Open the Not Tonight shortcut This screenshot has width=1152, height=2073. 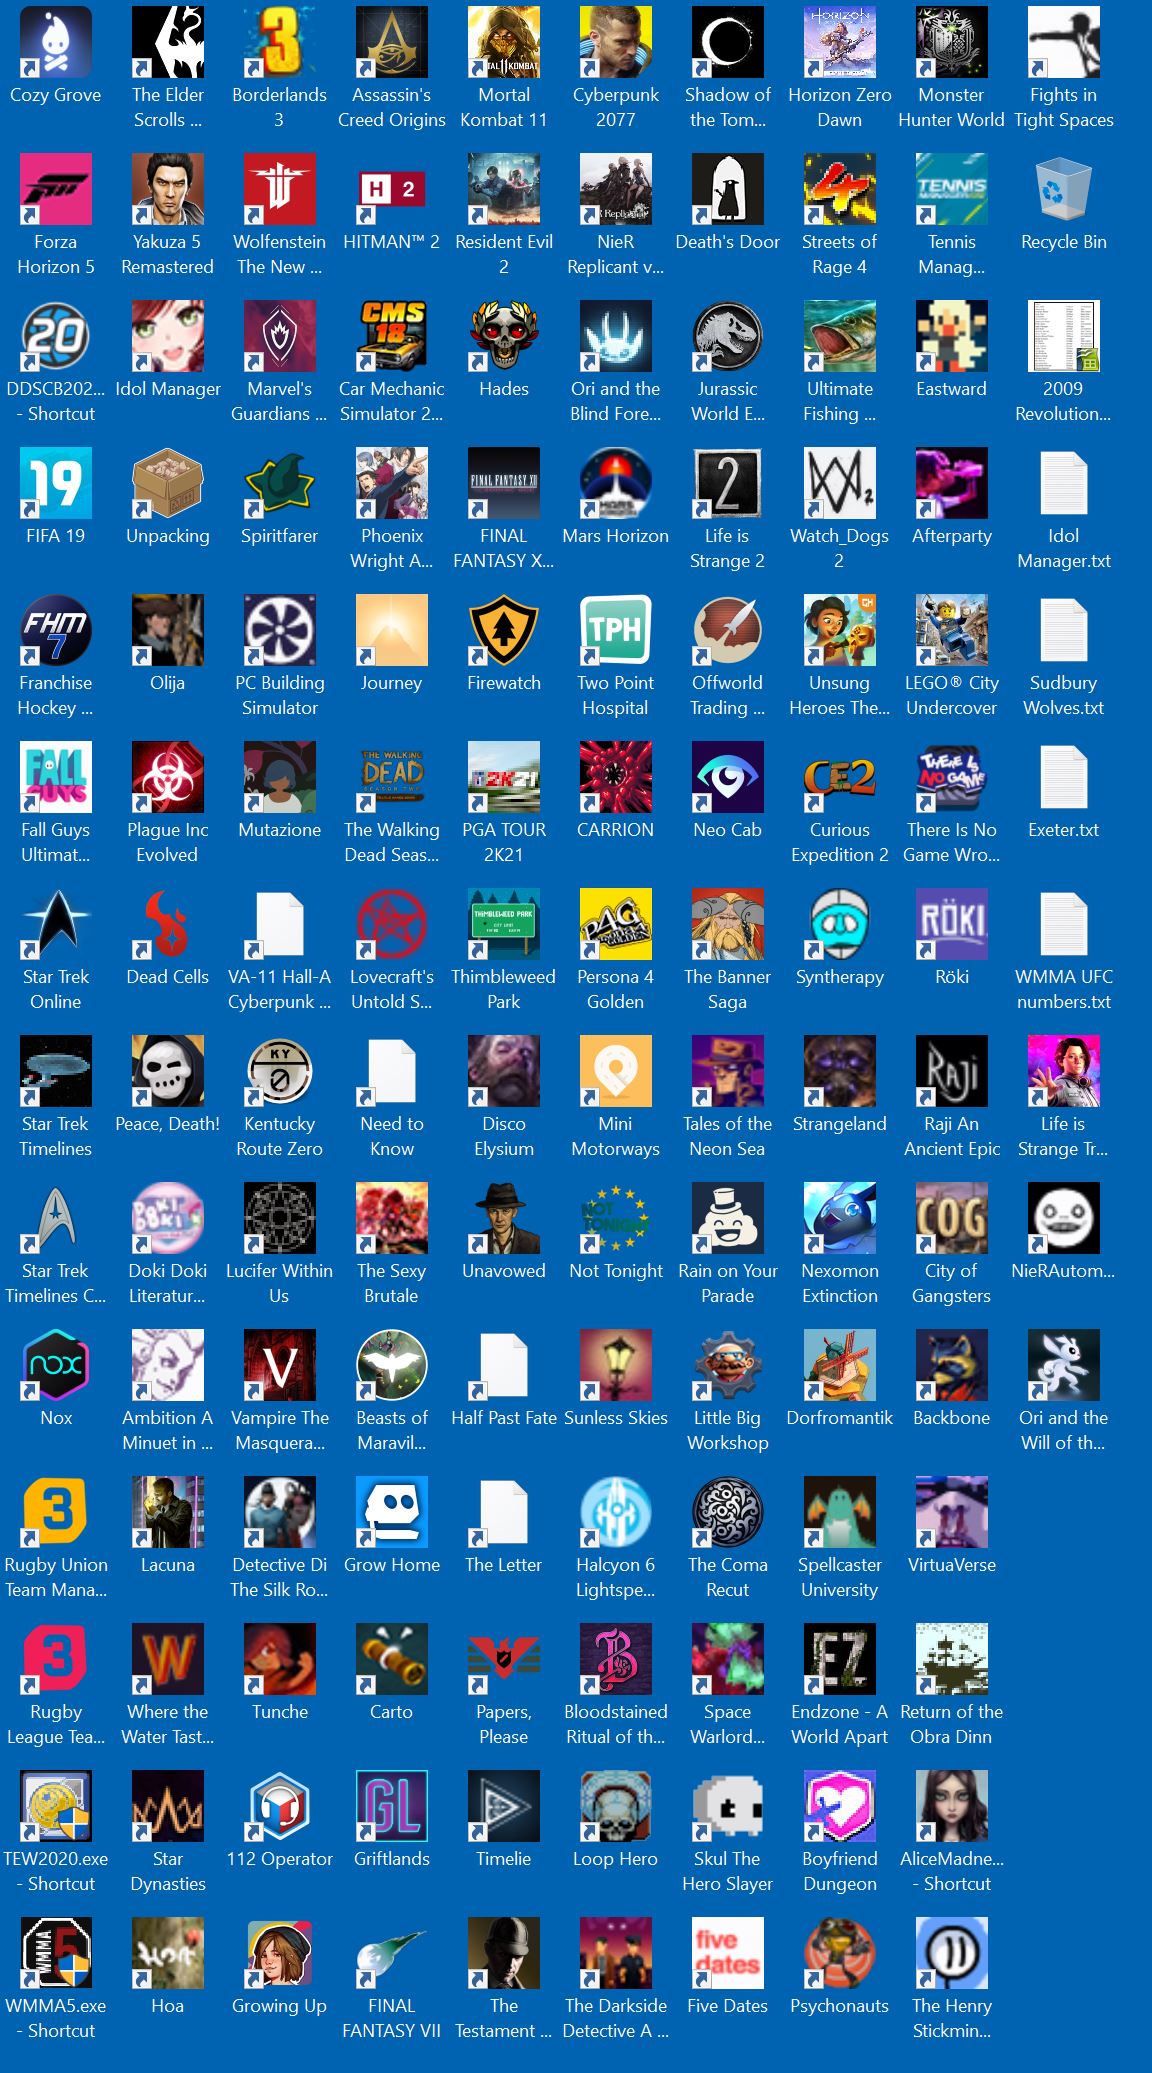[616, 1218]
